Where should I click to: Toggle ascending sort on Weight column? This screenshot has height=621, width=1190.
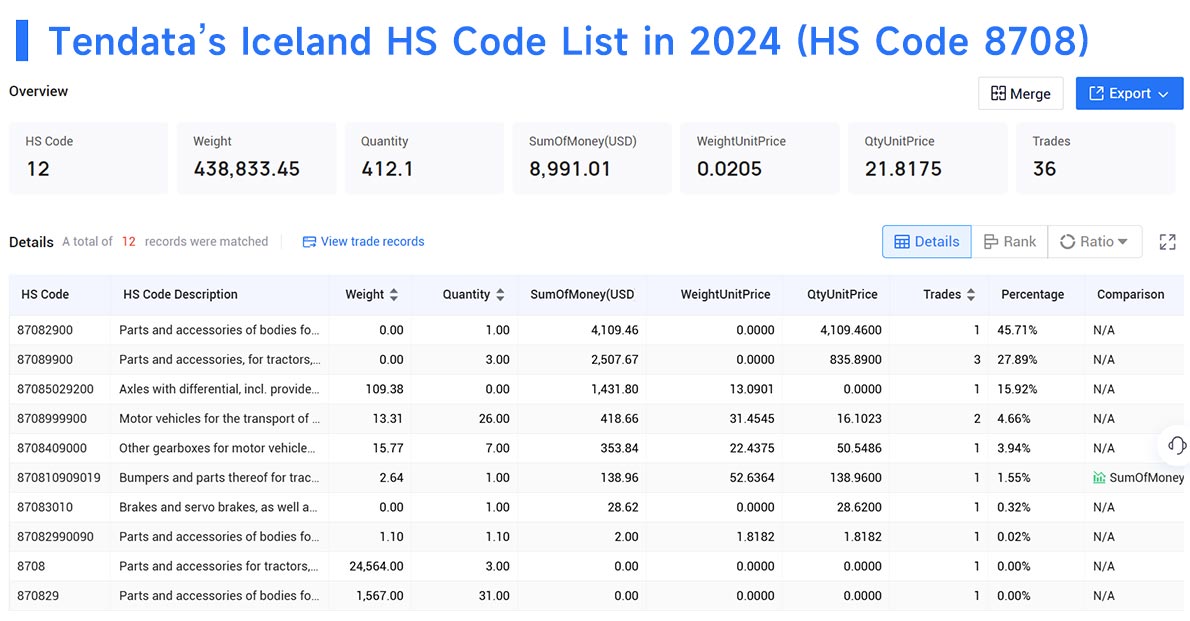[x=392, y=290]
